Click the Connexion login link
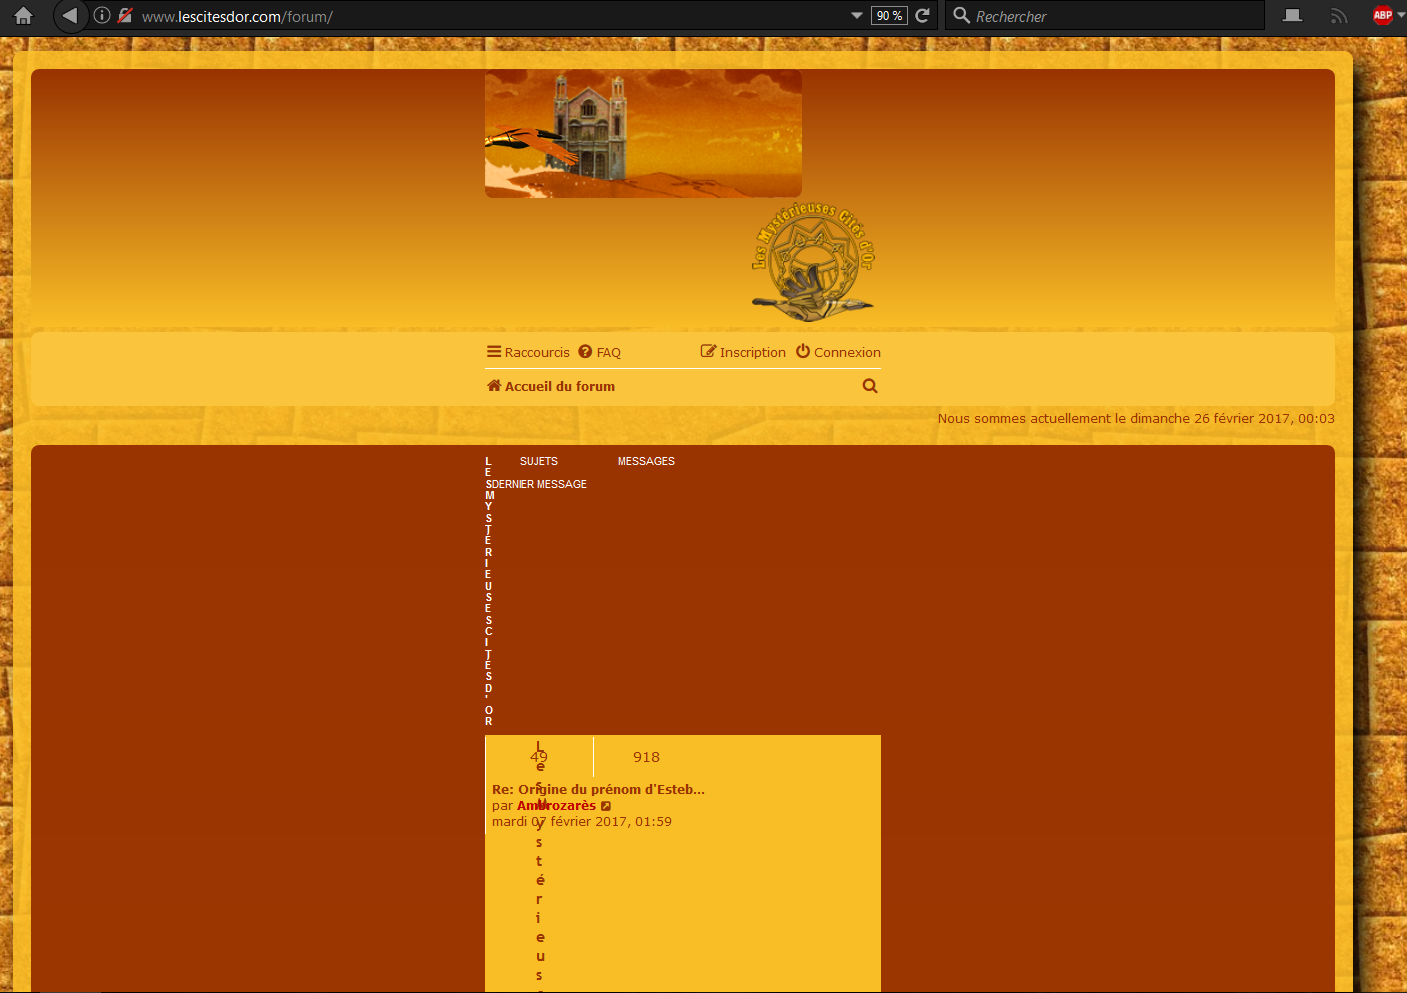 pyautogui.click(x=838, y=352)
